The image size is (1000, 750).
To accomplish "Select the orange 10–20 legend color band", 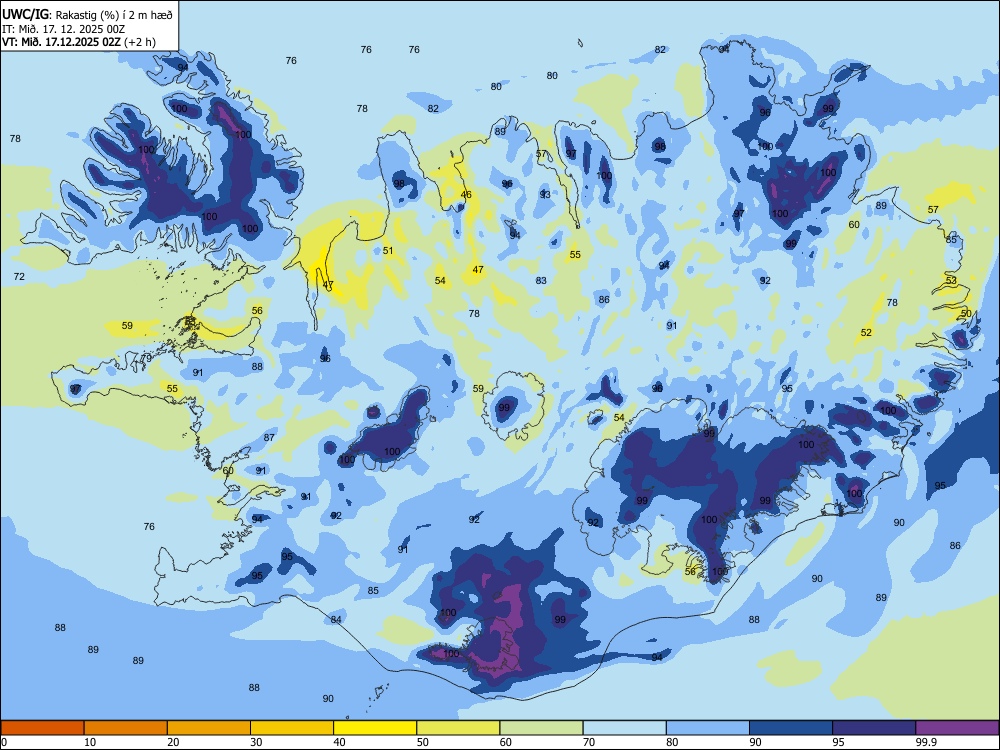I will [x=126, y=728].
